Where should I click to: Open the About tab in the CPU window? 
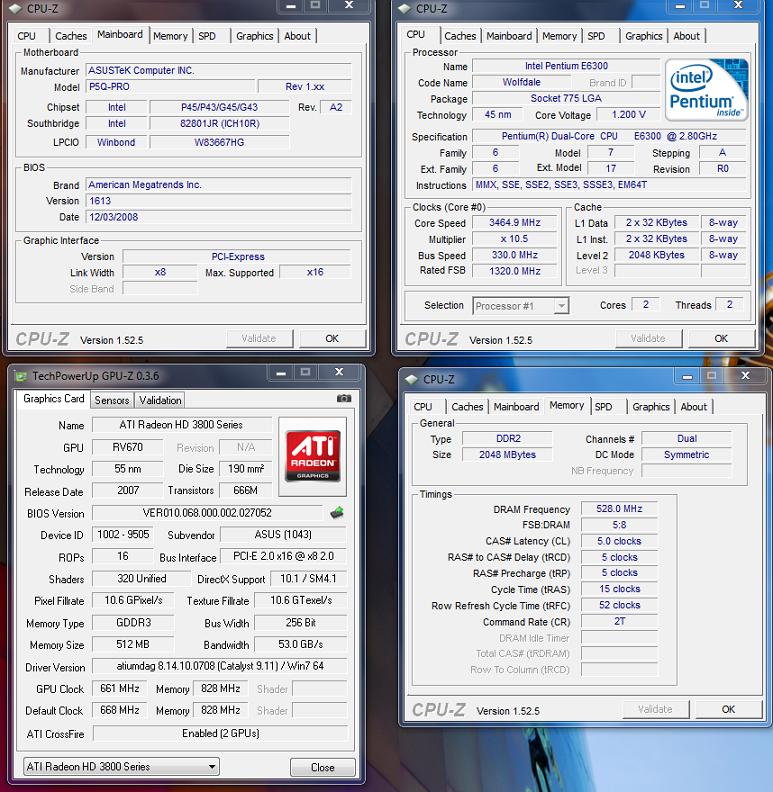(687, 36)
